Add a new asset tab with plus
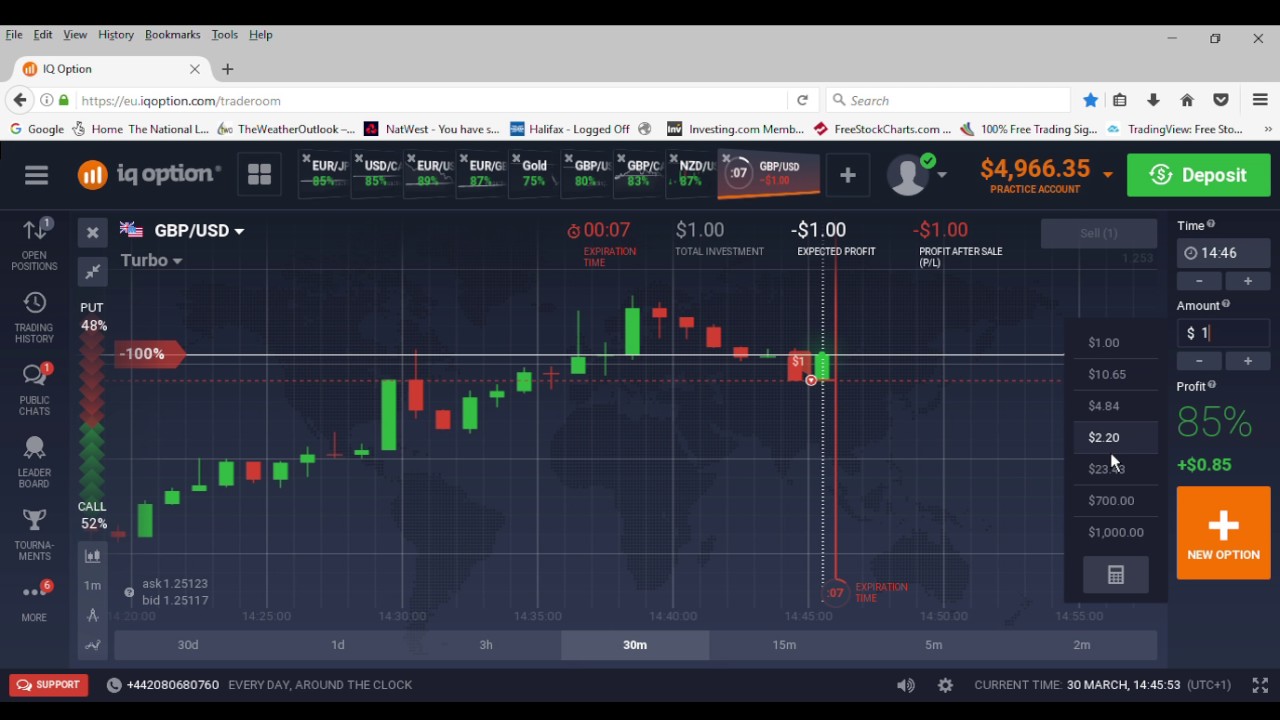1280x720 pixels. [847, 175]
